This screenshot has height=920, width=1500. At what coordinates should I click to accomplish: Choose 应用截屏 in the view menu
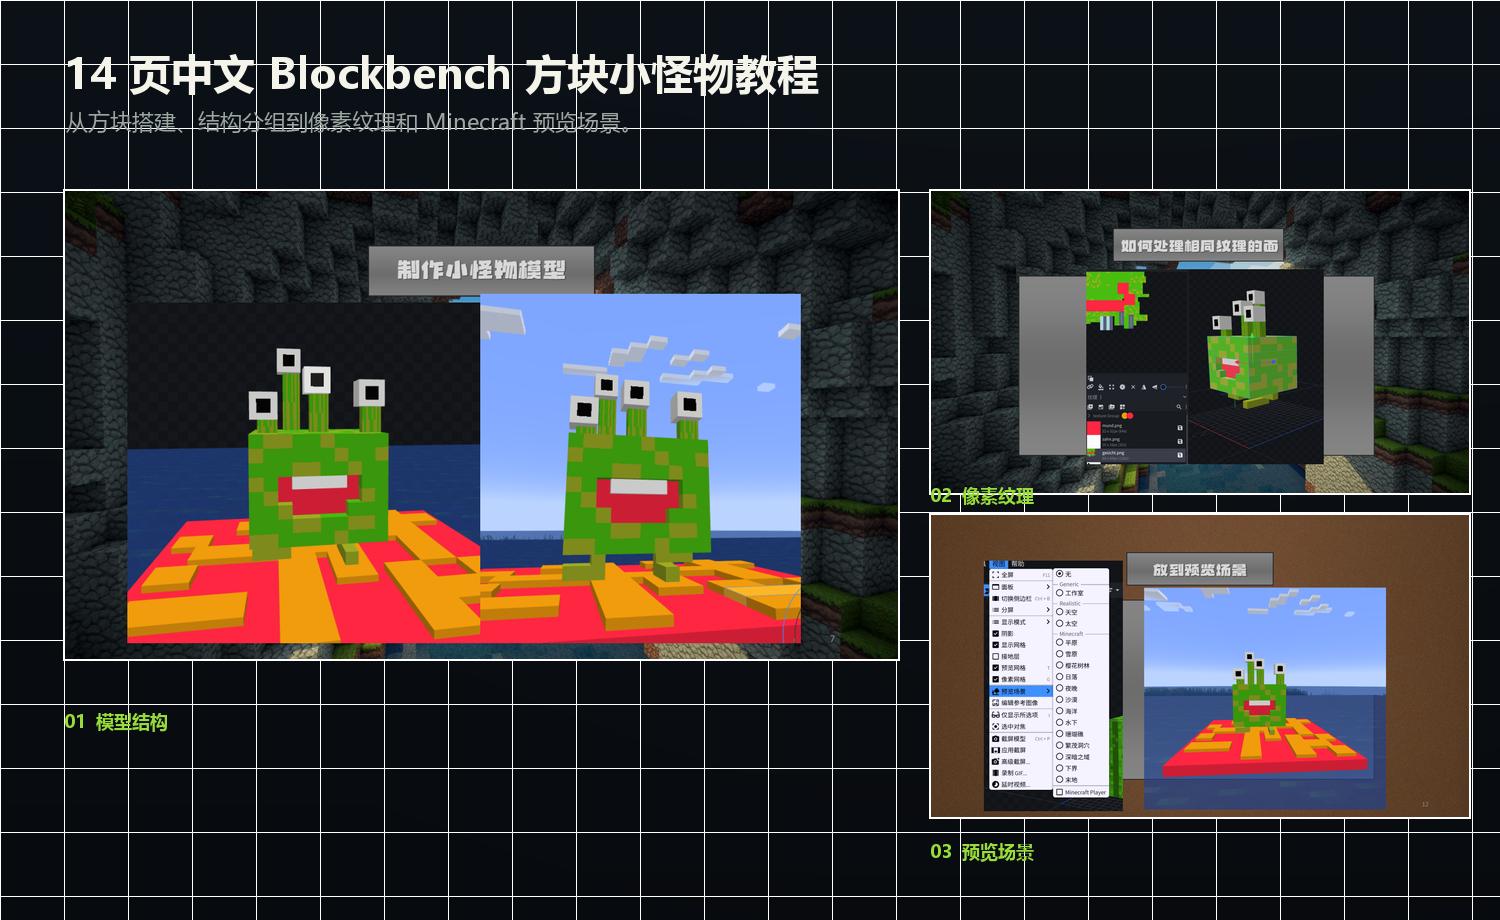point(1021,750)
